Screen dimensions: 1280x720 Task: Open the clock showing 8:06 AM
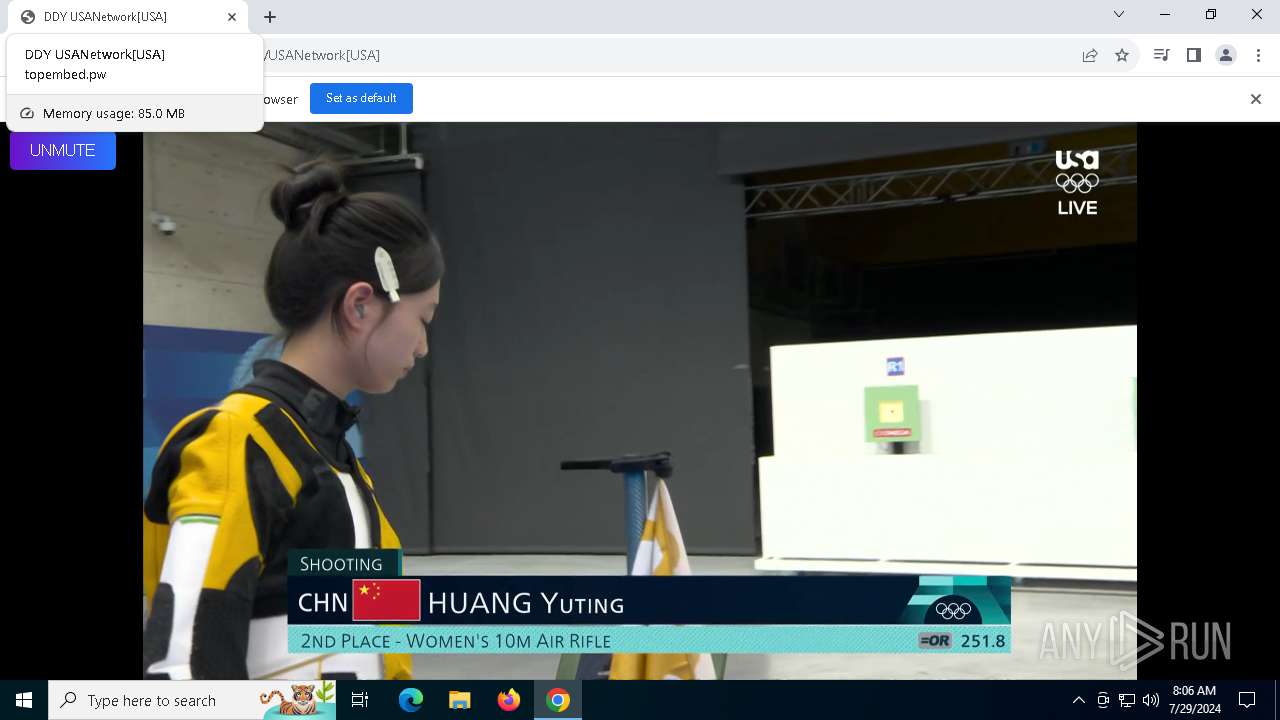coord(1195,700)
